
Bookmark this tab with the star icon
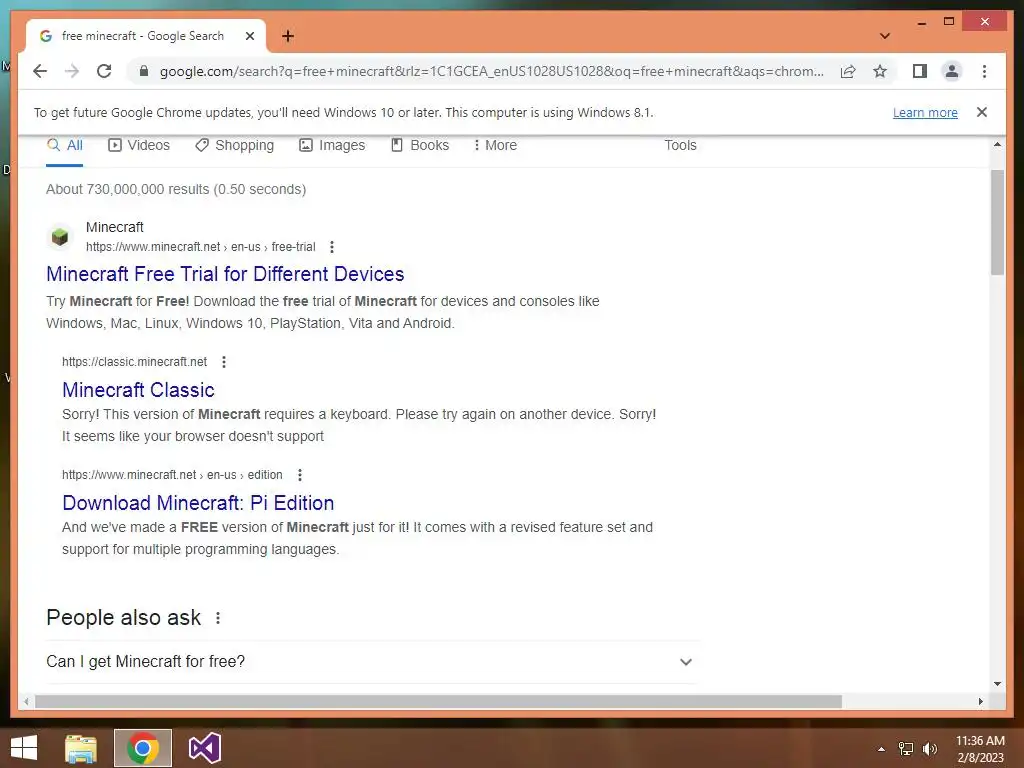click(880, 71)
